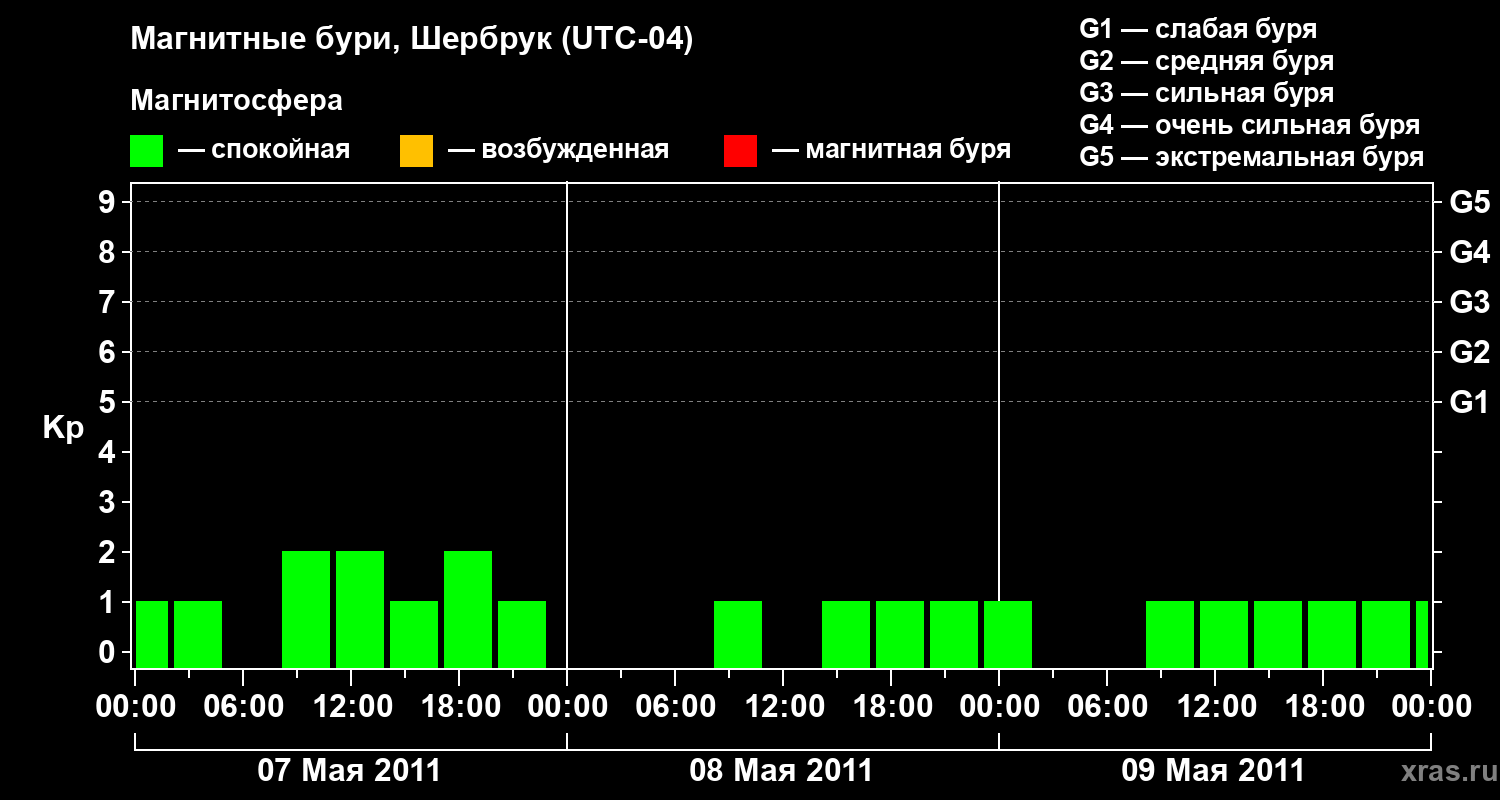Select the title 'Магнитные бури, Шербрук (UTC-04)'
The width and height of the screenshot is (1500, 800).
tap(411, 41)
